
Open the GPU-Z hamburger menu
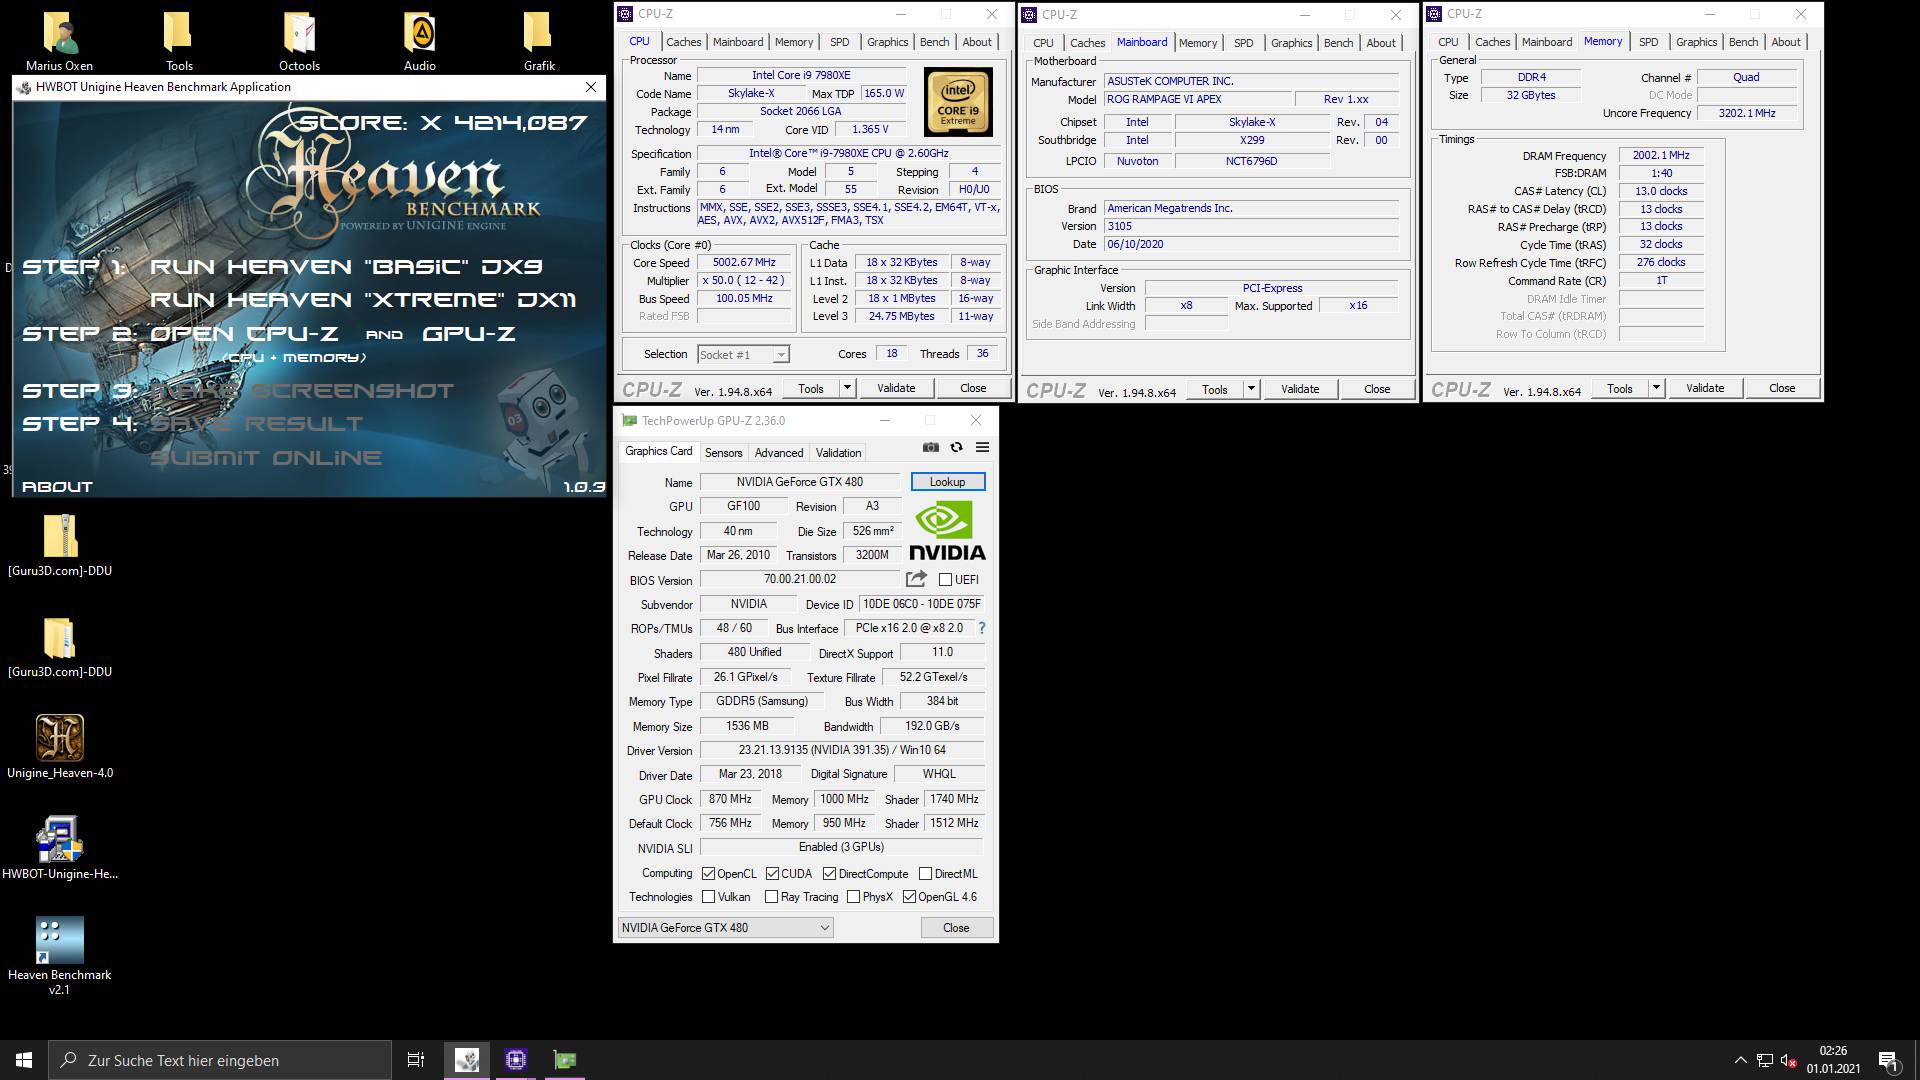pyautogui.click(x=982, y=447)
